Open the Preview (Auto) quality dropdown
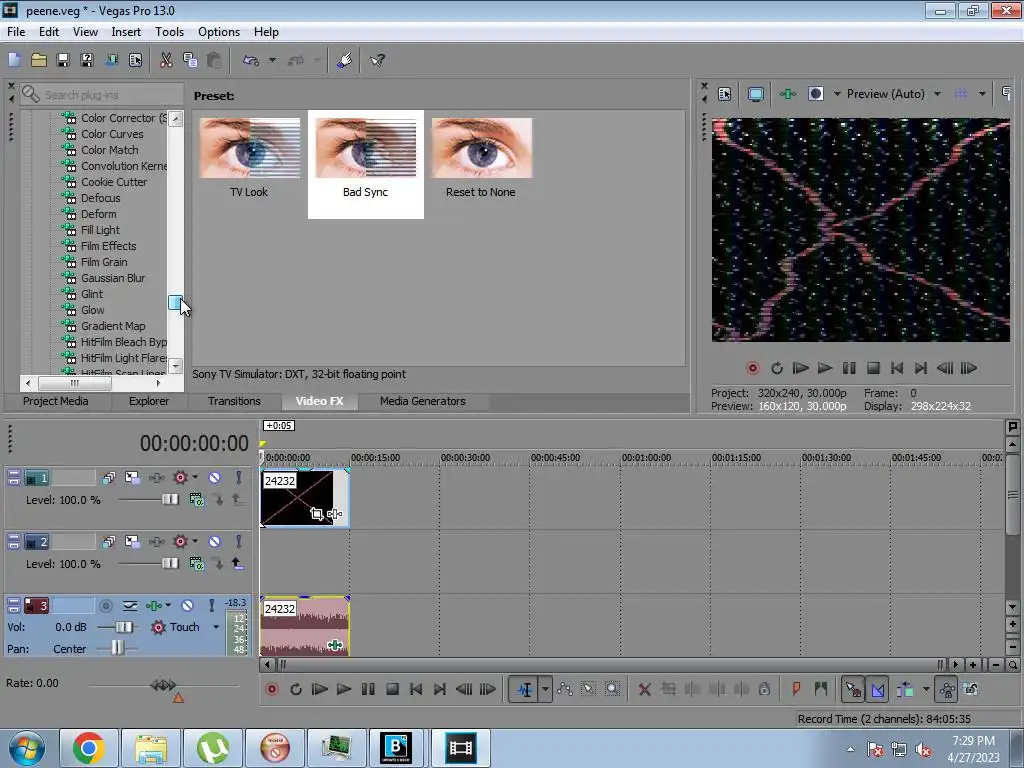The height and width of the screenshot is (768, 1024). point(937,94)
